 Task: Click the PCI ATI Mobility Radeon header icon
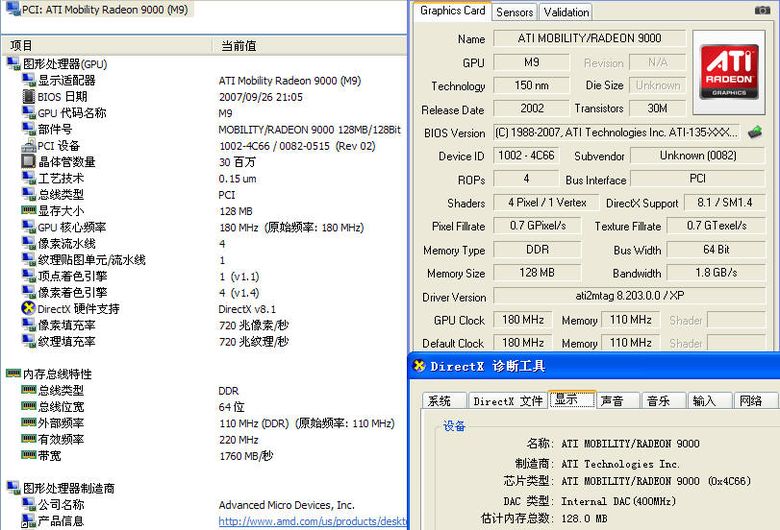(12, 9)
